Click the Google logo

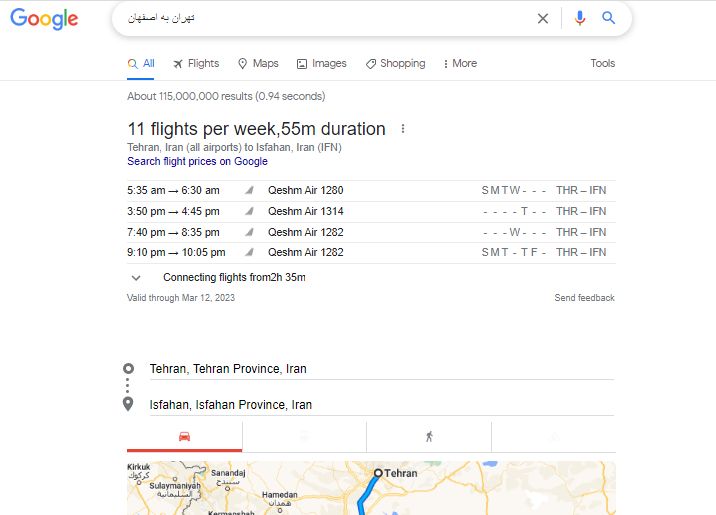[x=44, y=19]
